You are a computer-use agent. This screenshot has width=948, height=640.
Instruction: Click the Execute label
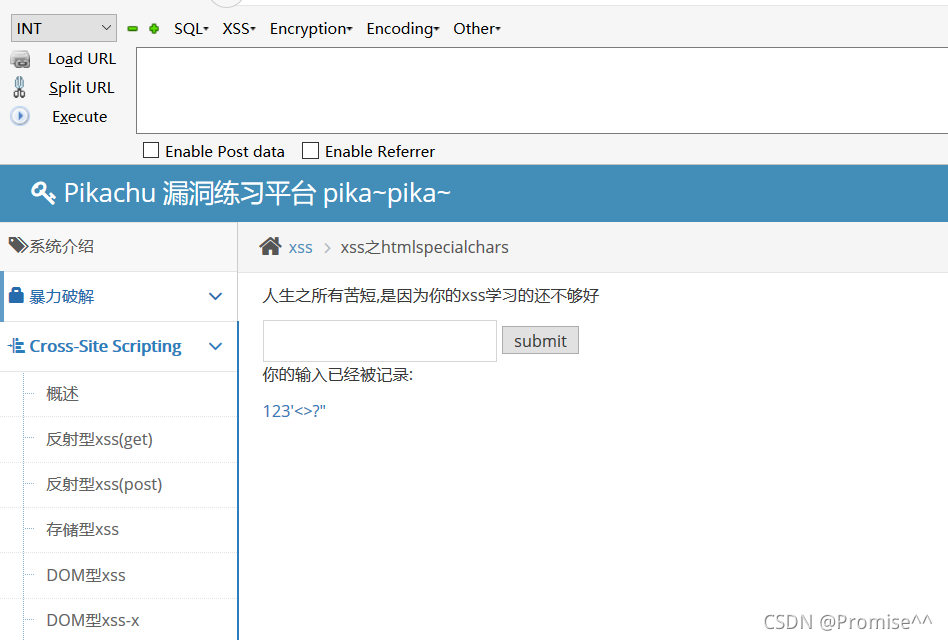coord(80,117)
